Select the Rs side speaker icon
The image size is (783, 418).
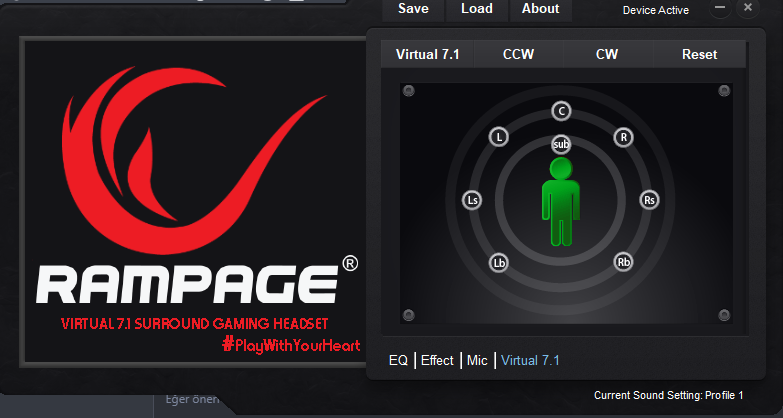[x=649, y=200]
